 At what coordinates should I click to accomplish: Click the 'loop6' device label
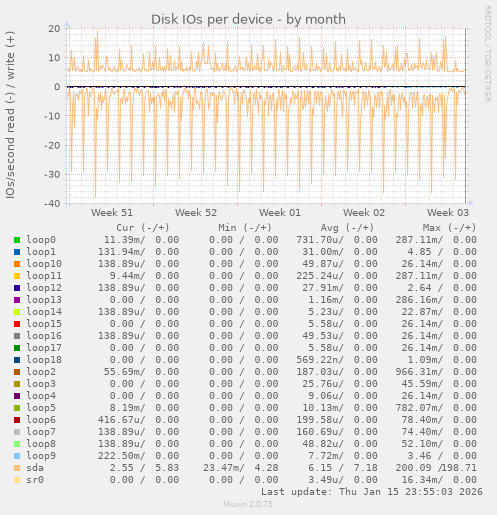pyautogui.click(x=41, y=420)
